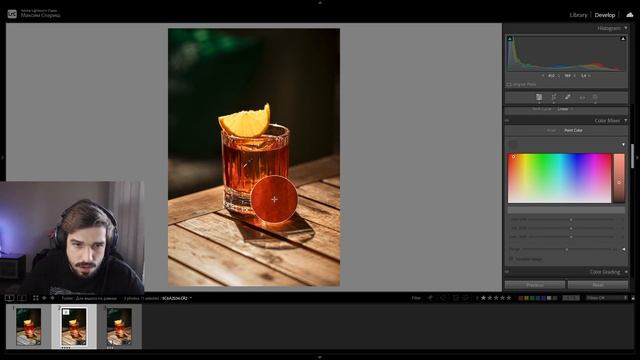Filter by green color label

(x=532, y=298)
